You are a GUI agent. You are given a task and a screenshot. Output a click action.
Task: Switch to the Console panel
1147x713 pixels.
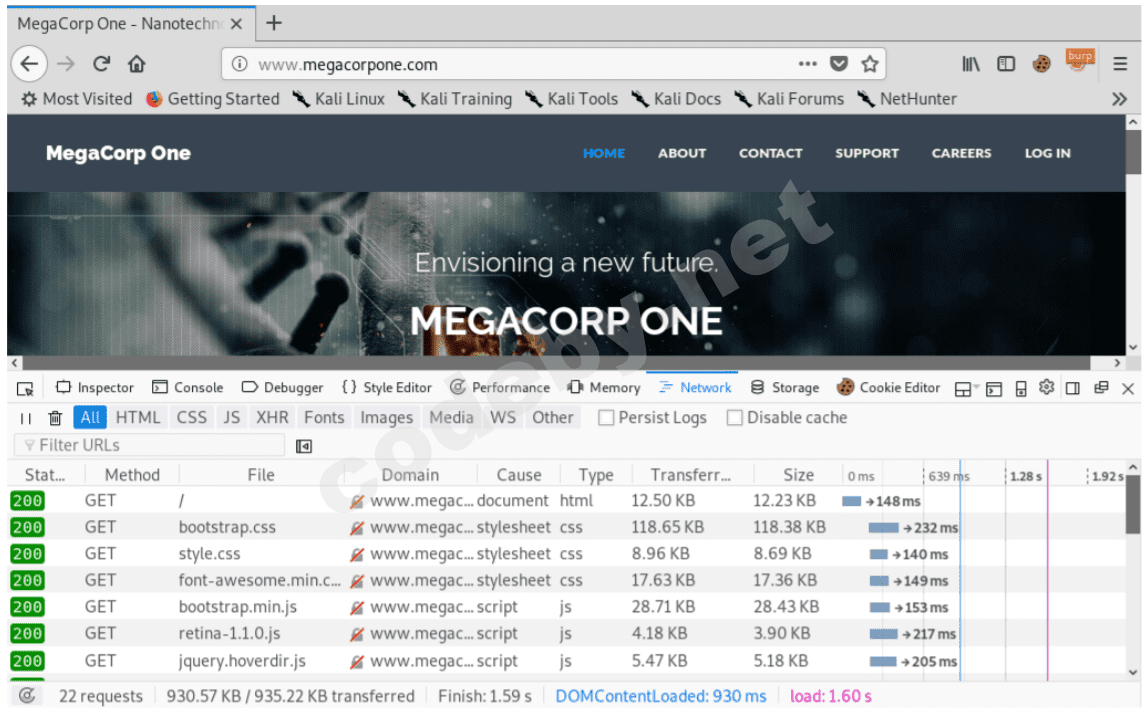pyautogui.click(x=187, y=388)
